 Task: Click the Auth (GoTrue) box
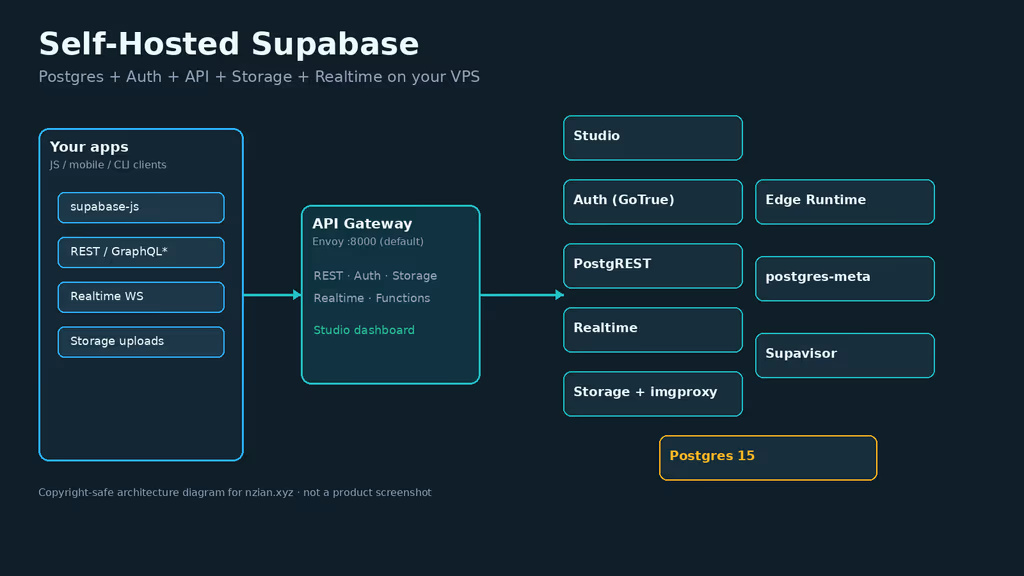(x=653, y=202)
